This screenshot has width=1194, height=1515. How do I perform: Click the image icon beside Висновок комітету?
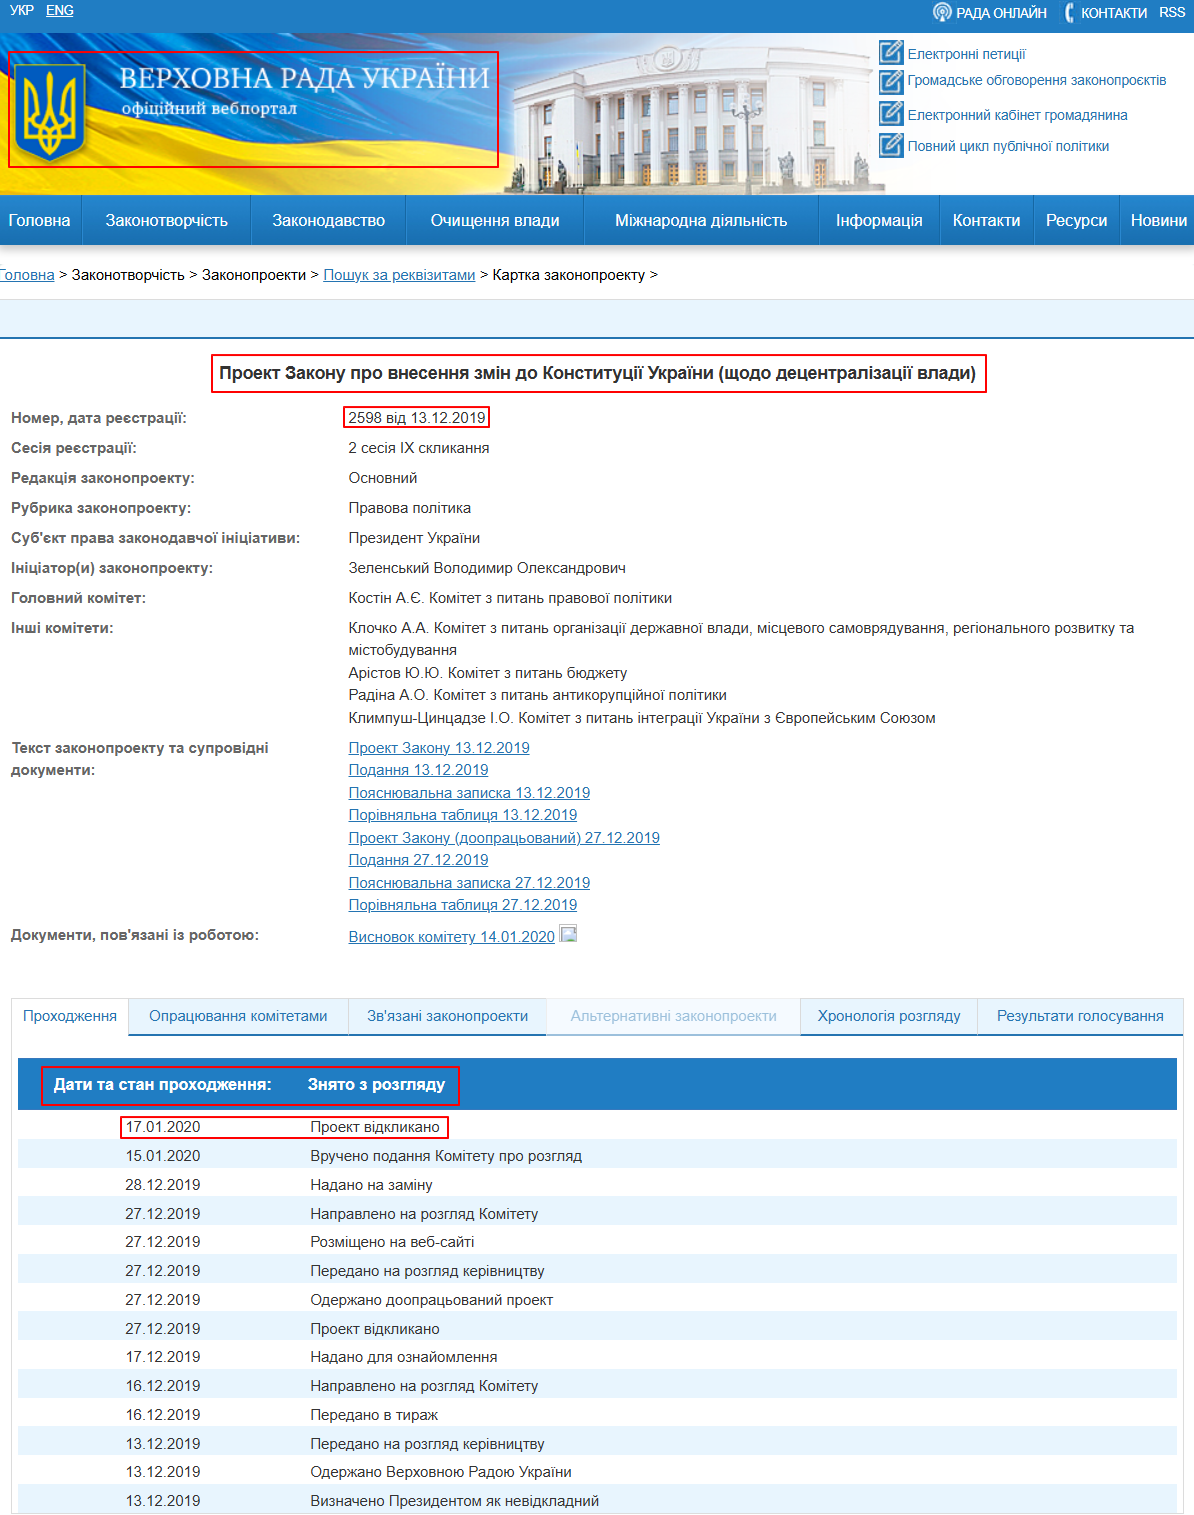568,934
